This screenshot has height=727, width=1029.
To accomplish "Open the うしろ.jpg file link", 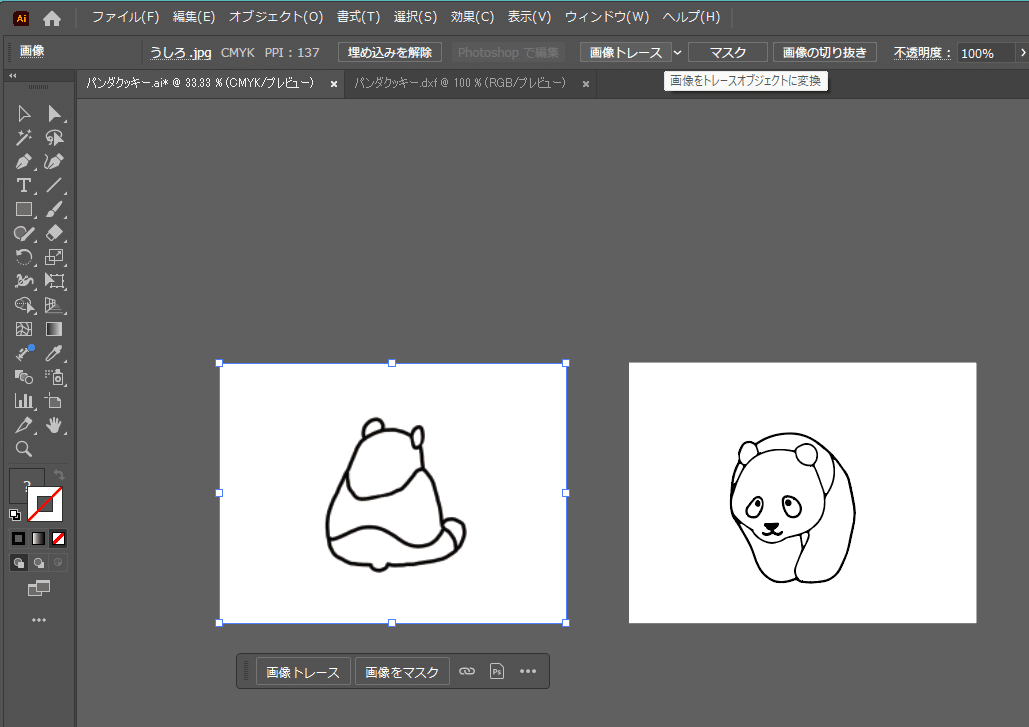I will (x=180, y=52).
